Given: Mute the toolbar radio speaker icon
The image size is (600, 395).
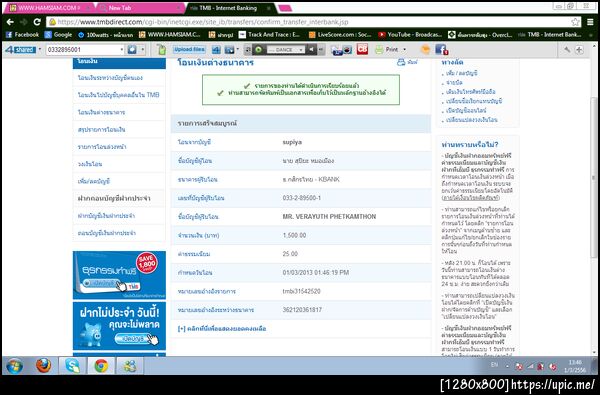Looking at the screenshot, I should coord(311,49).
